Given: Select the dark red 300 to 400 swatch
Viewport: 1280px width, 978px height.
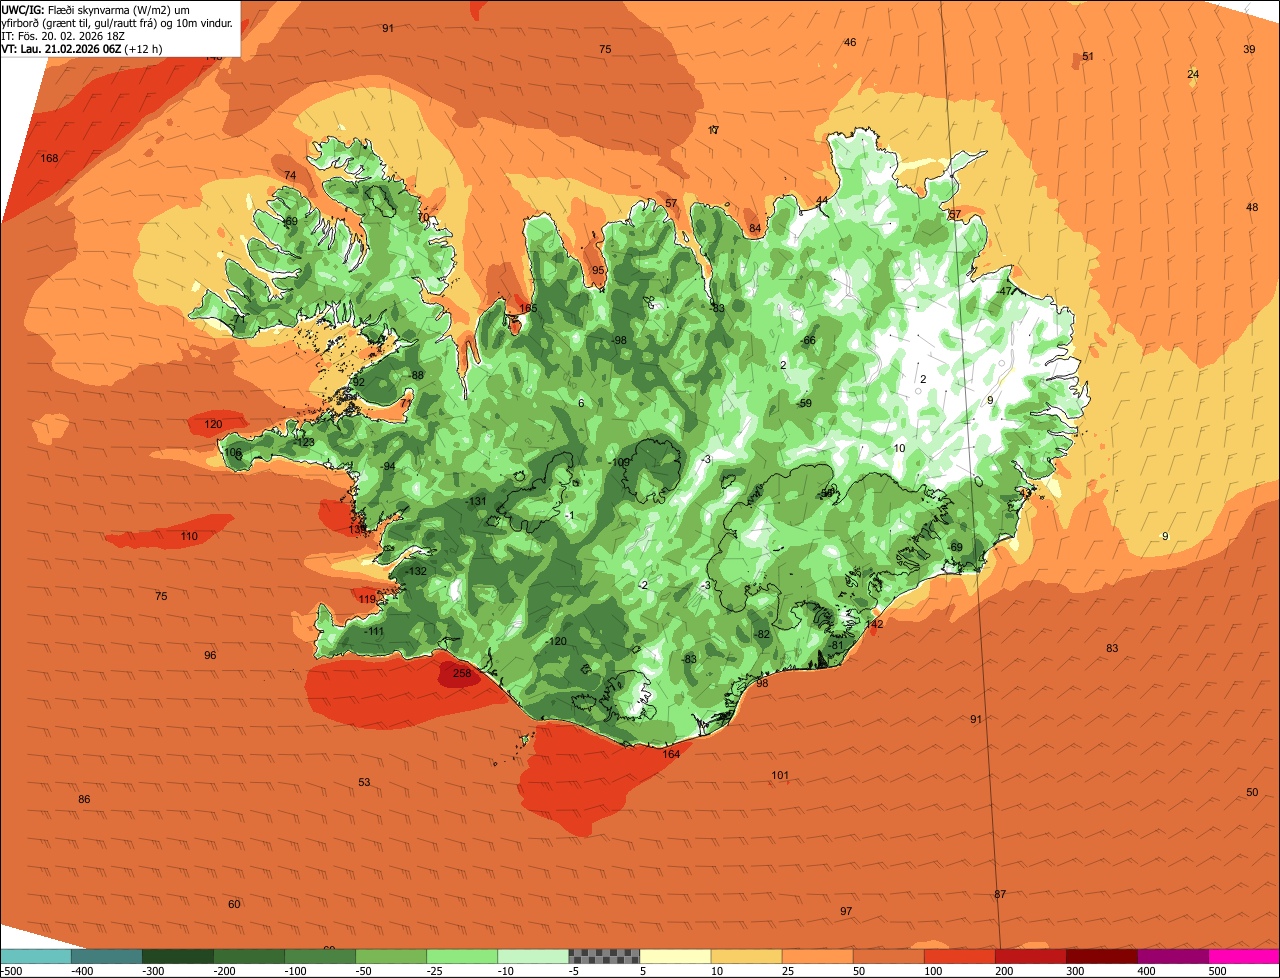Looking at the screenshot, I should [1101, 956].
